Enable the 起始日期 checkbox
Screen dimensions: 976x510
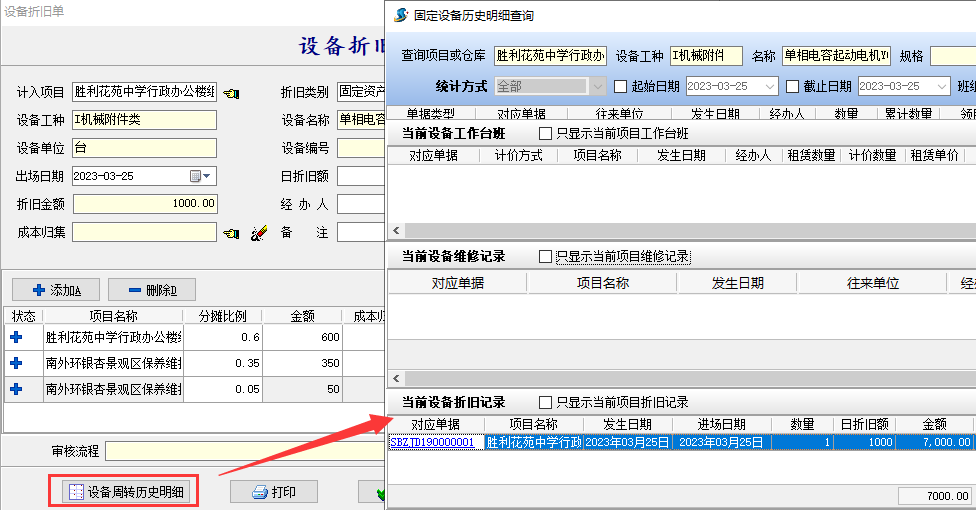coord(620,86)
